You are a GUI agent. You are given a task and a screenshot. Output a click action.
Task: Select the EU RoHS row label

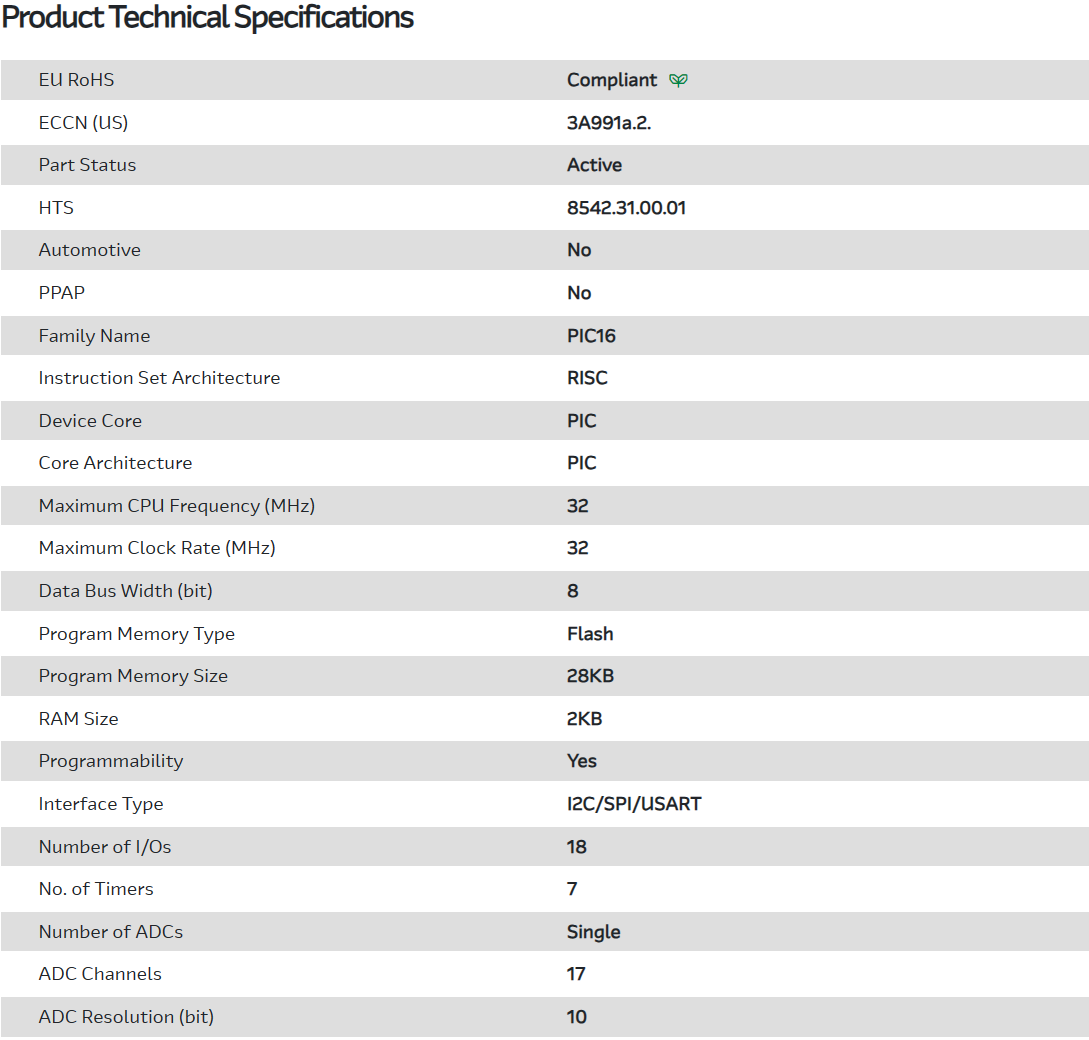click(x=76, y=80)
